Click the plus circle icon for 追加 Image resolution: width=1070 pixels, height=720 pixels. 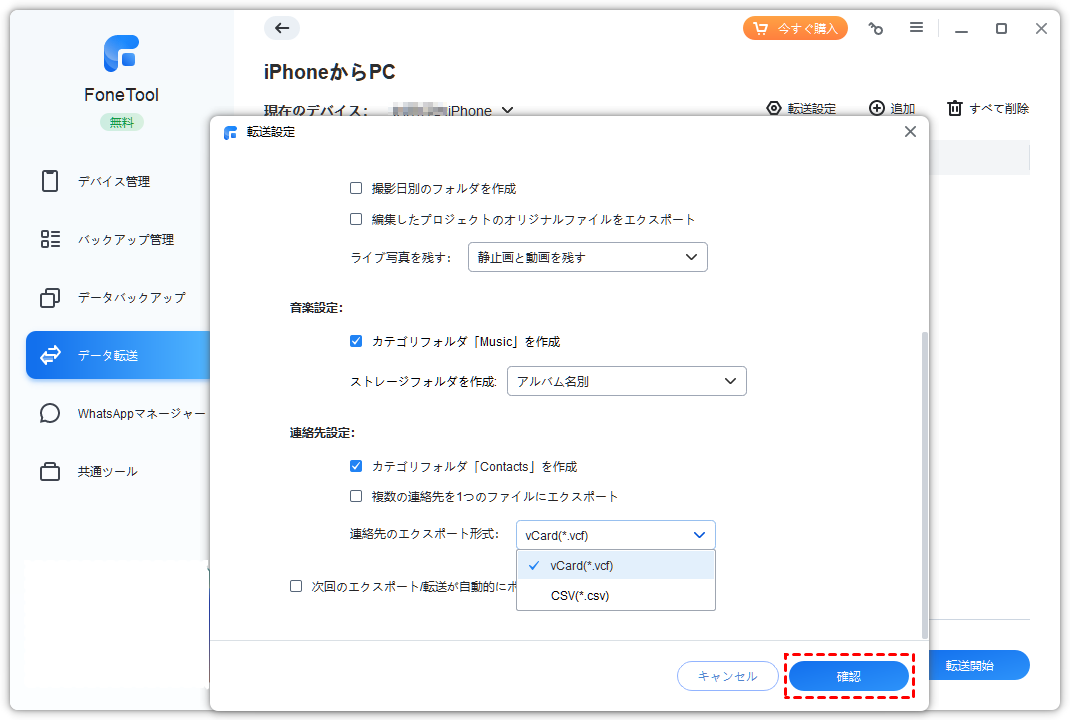[x=877, y=108]
